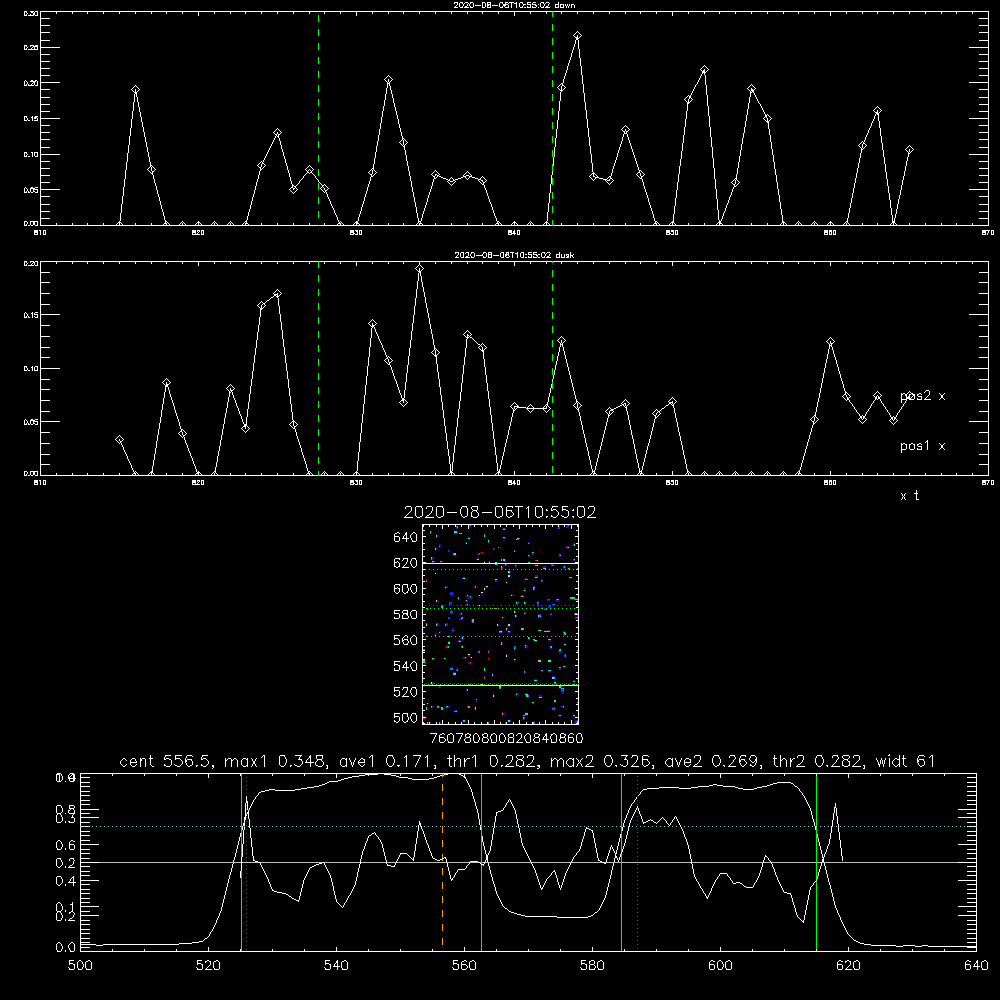This screenshot has width=1000, height=1000.
Task: Click the highest diamond marker in dusk plot
Action: pyautogui.click(x=420, y=268)
